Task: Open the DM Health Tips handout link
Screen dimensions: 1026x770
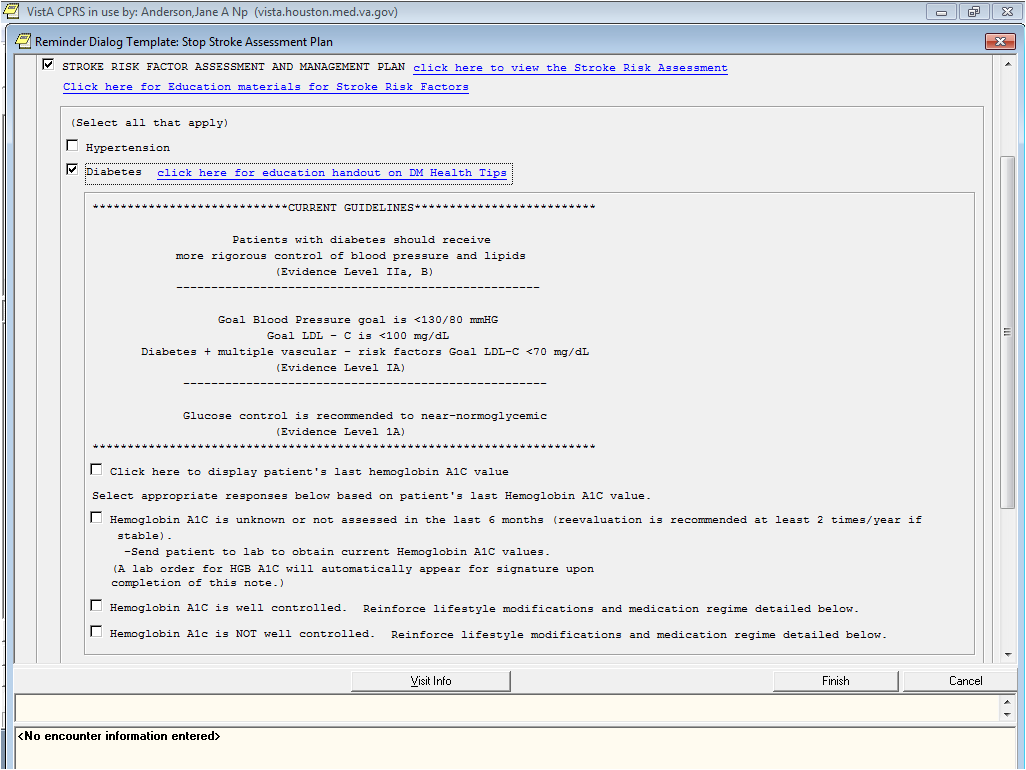Action: click(x=331, y=173)
